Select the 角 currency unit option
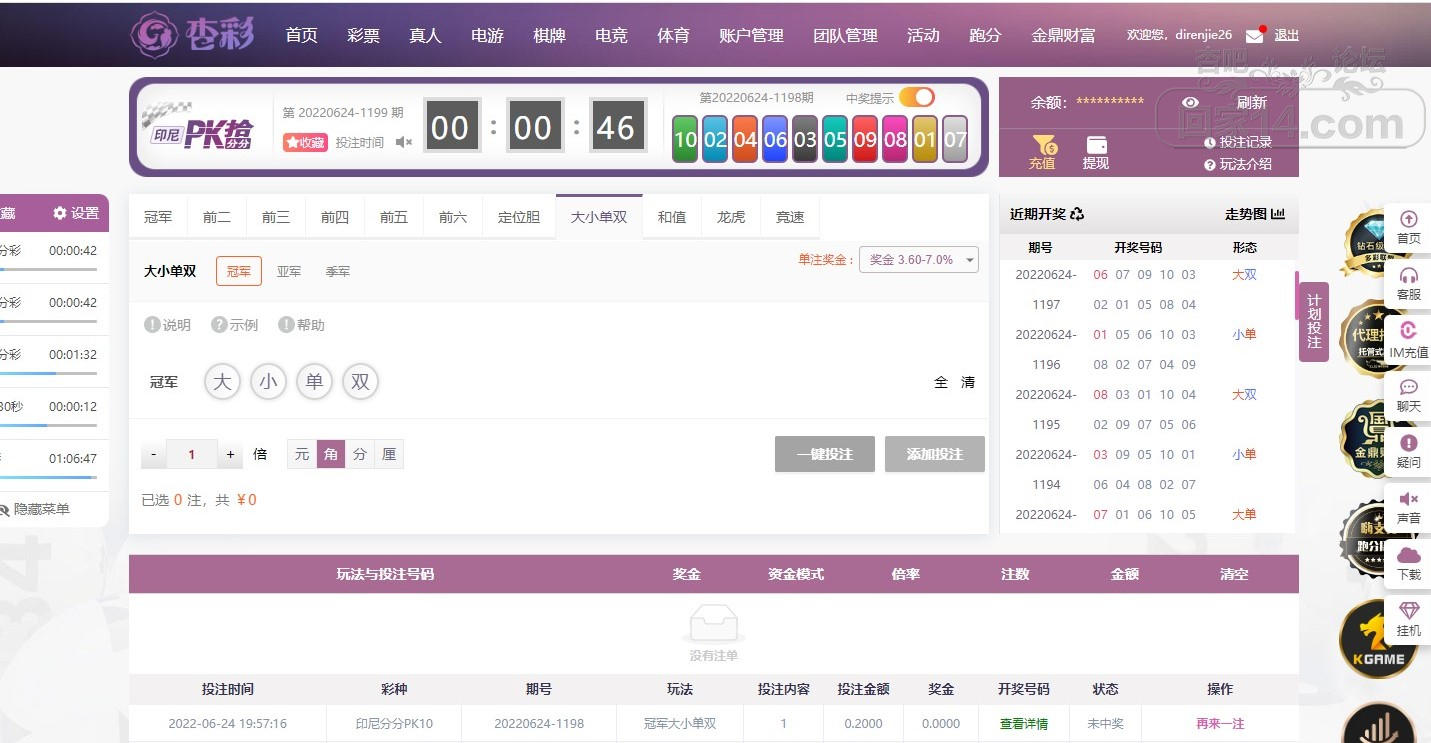The width and height of the screenshot is (1431, 743). point(331,454)
